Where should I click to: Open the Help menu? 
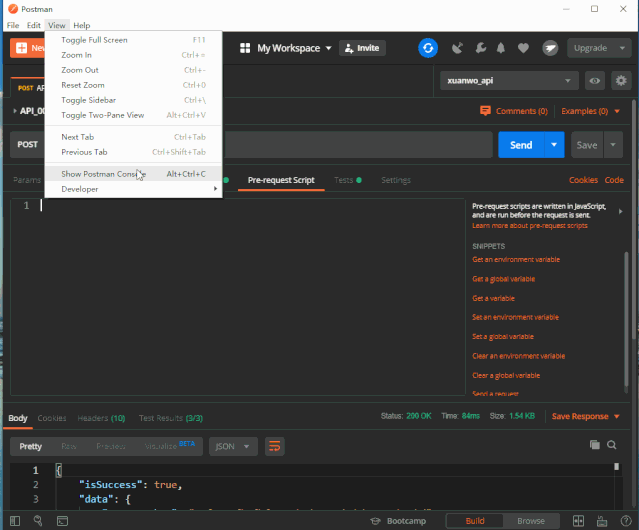(82, 25)
